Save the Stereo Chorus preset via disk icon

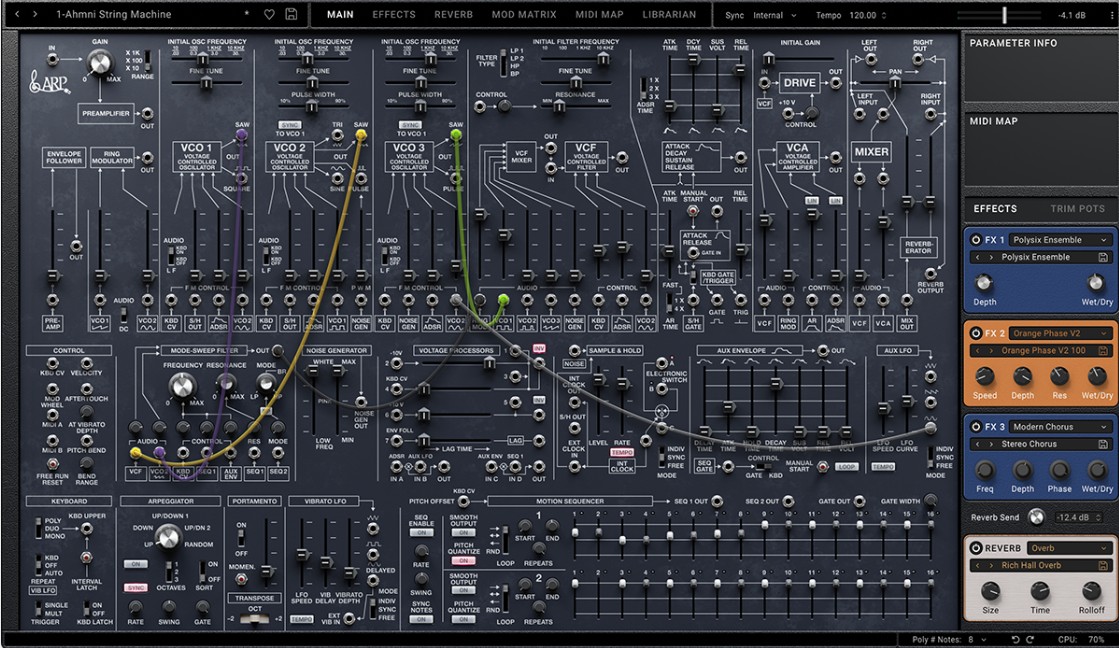(1103, 444)
